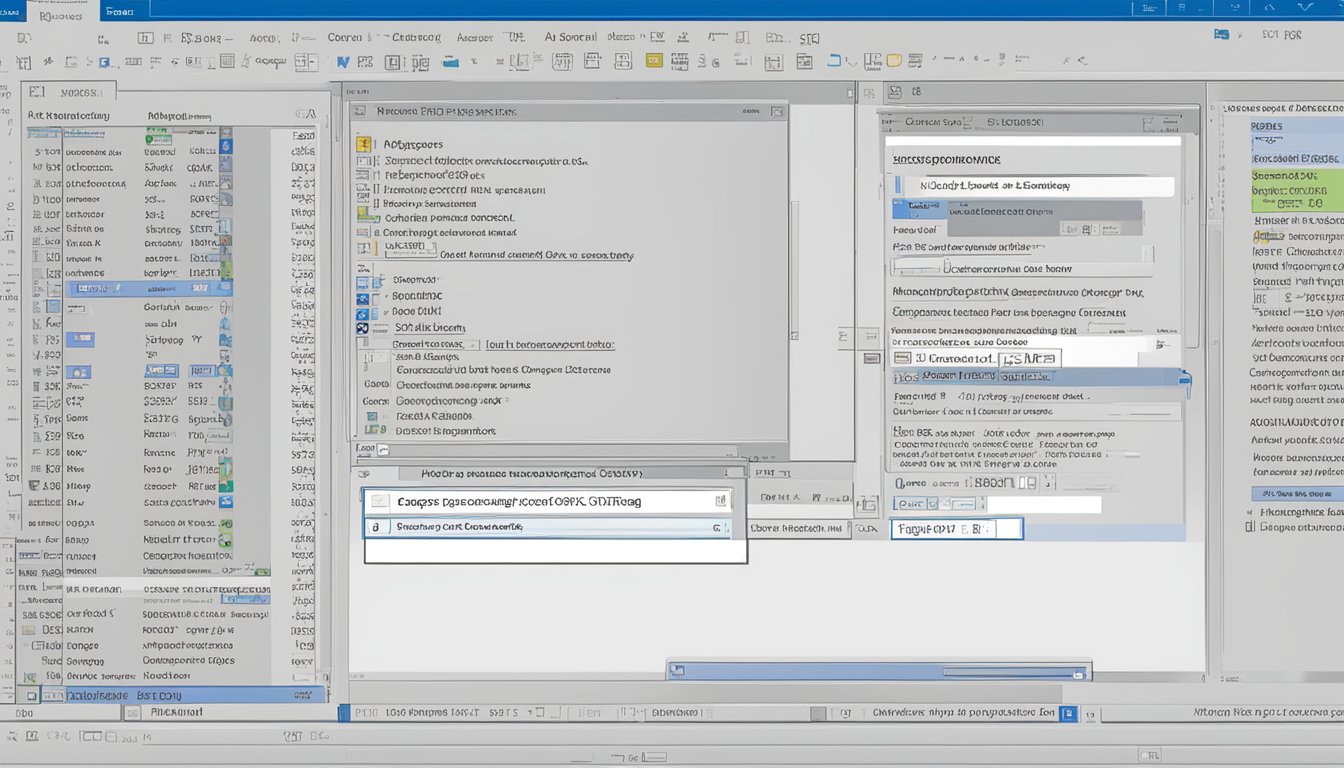
Task: Choose the light-blue highlighted row in the bottom popup list
Action: (547, 527)
